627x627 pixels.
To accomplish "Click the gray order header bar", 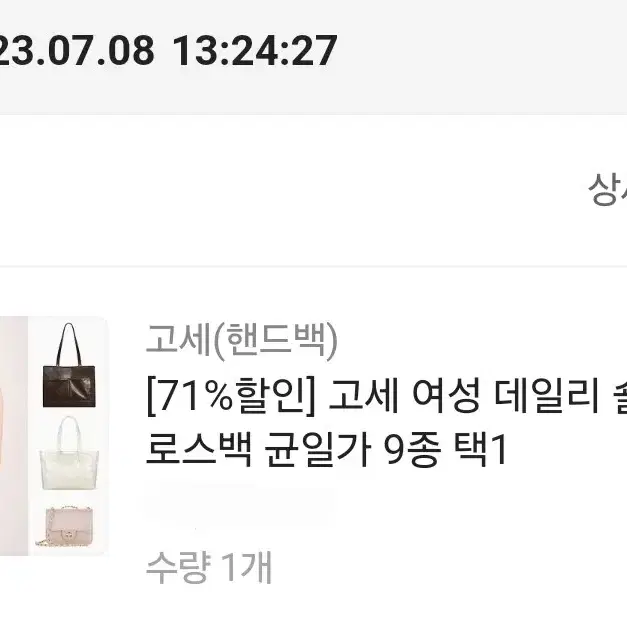I will click(314, 57).
